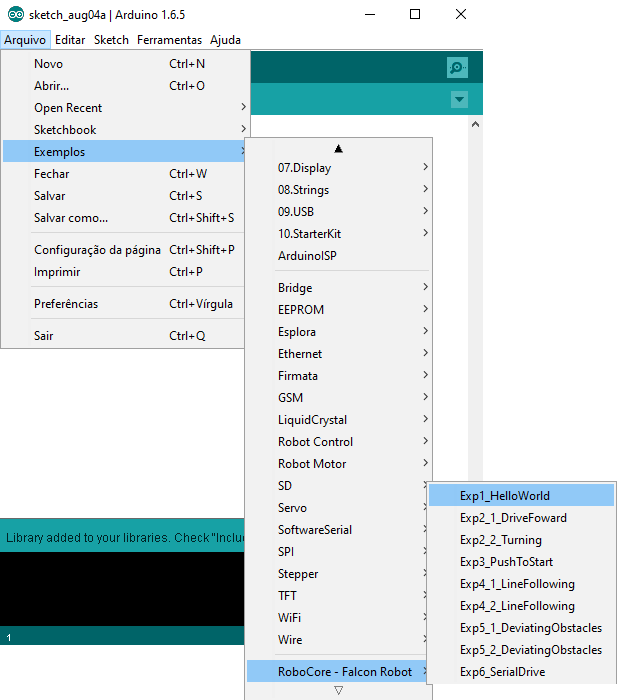This screenshot has height=700, width=617.
Task: Expand the Sketchbook submenu
Action: coord(126,129)
